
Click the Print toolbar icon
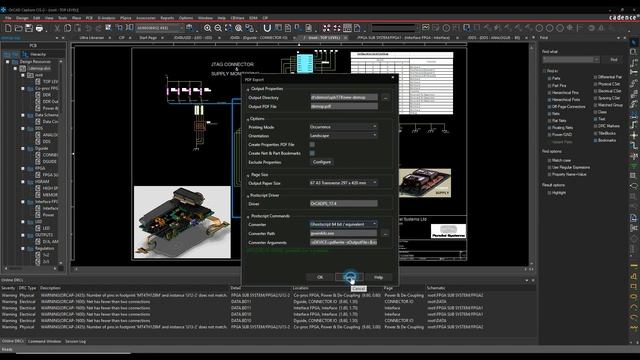click(x=39, y=28)
